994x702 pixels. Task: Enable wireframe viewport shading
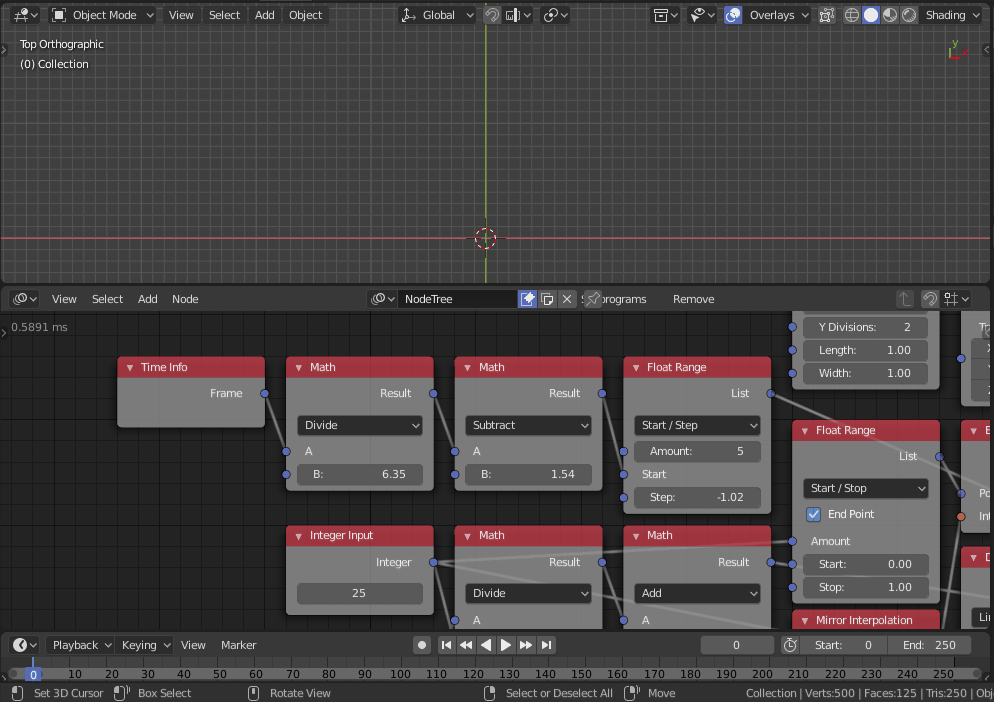[x=850, y=15]
